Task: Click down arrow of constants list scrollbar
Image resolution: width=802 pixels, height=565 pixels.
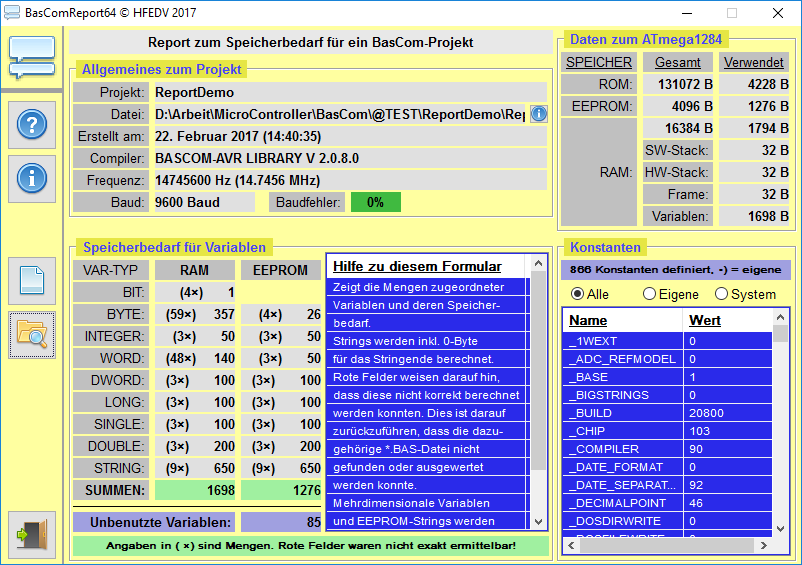Action: point(780,529)
